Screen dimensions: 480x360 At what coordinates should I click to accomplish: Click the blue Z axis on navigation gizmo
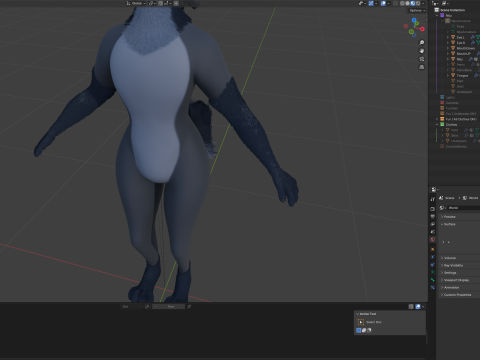point(414,20)
